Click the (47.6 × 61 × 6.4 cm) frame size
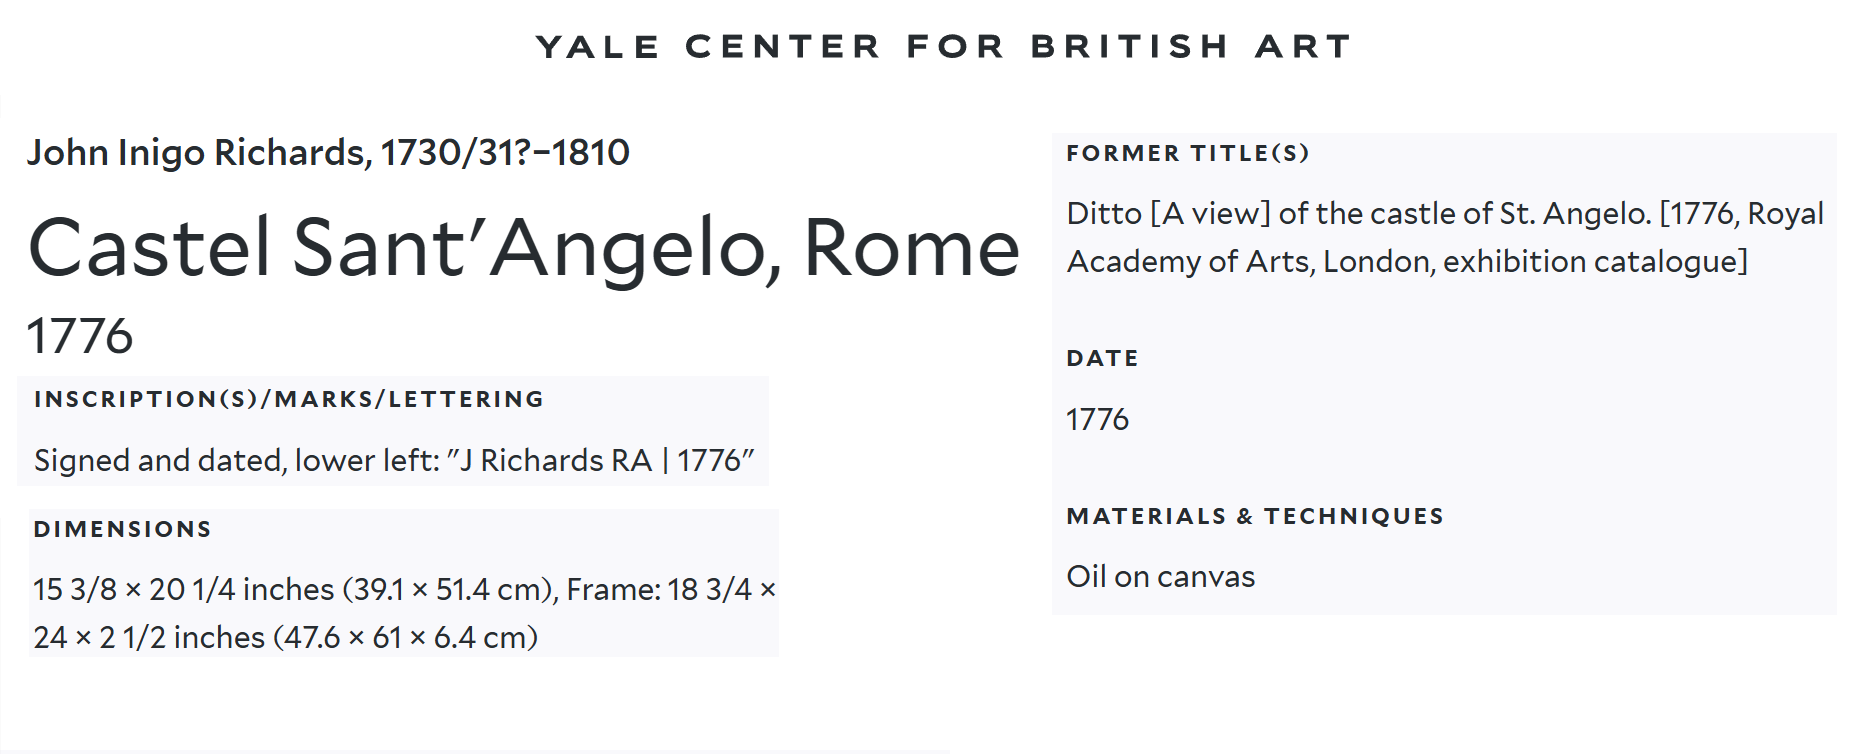The width and height of the screenshot is (1854, 754). click(x=406, y=637)
